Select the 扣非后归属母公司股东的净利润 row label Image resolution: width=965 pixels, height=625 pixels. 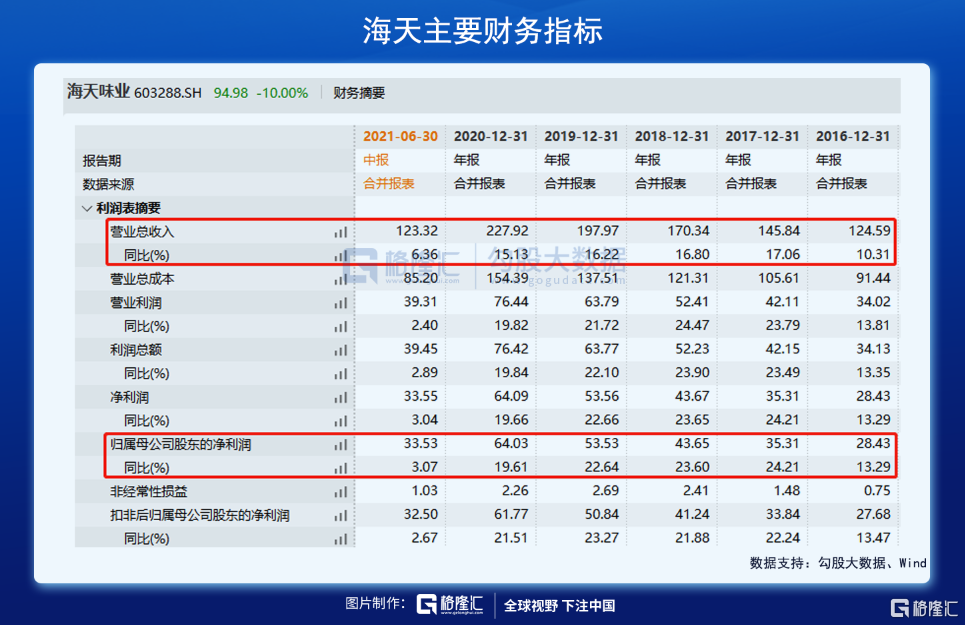pyautogui.click(x=200, y=516)
